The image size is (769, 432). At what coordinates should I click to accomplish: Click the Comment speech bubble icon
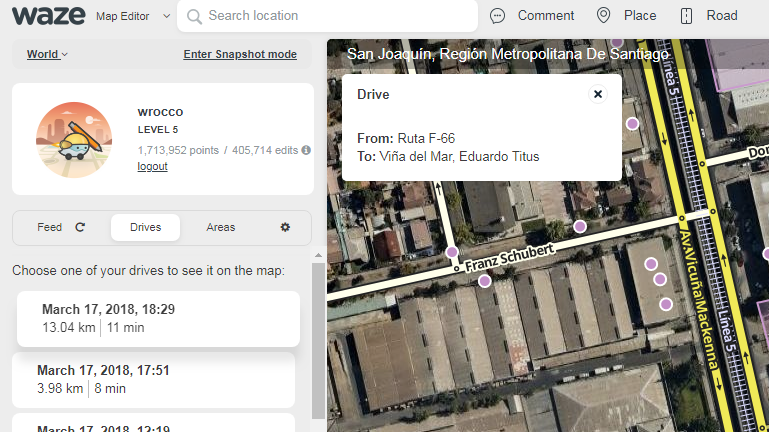tap(497, 16)
